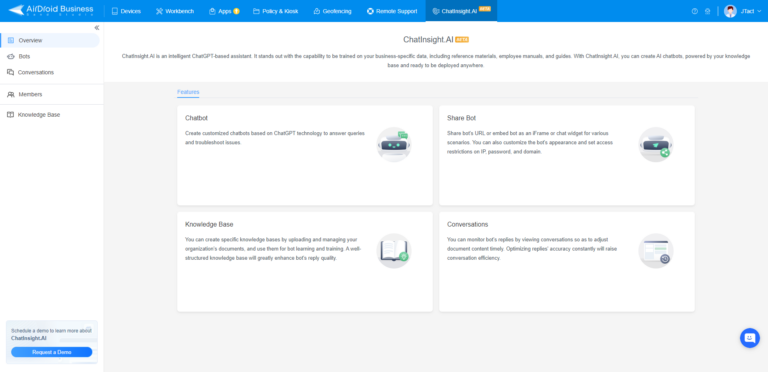Expand the JTact account dropdown arrow

pos(759,11)
